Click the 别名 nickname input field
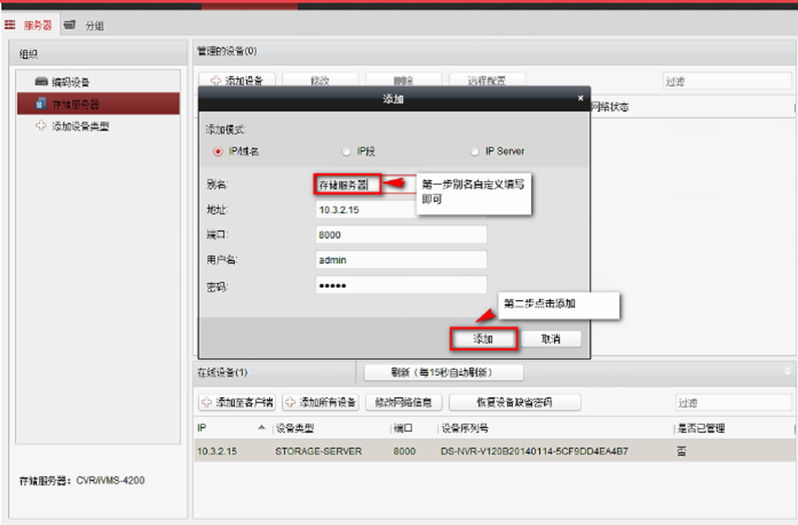 point(347,185)
